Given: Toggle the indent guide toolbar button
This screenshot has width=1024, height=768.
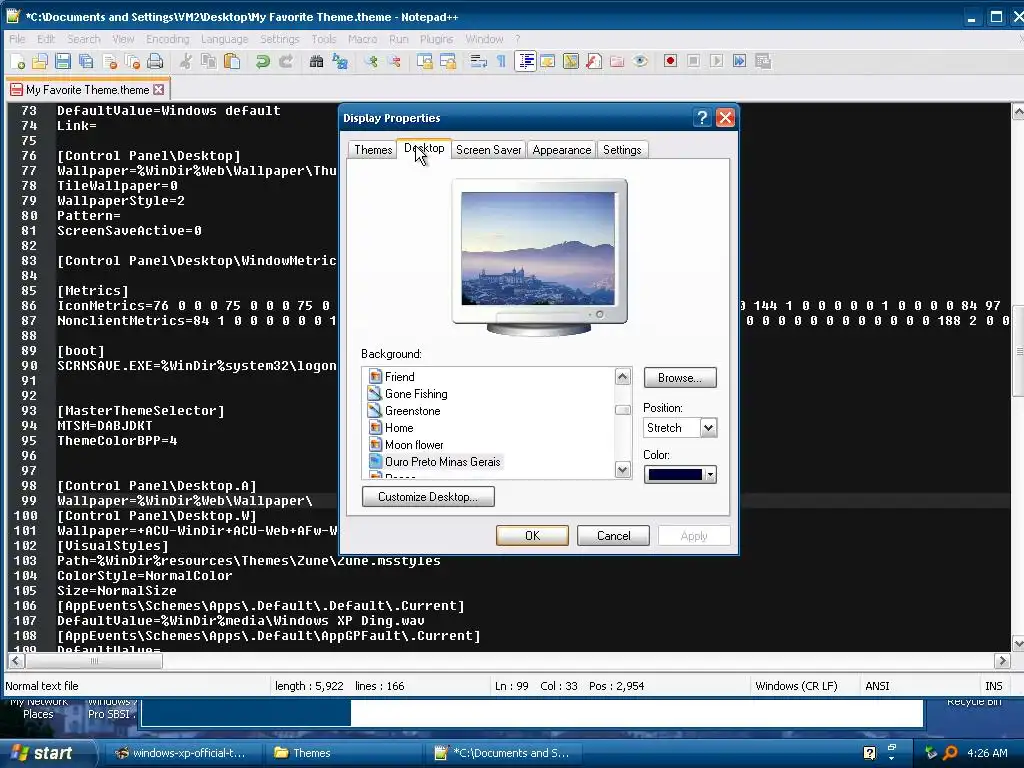Looking at the screenshot, I should [525, 61].
